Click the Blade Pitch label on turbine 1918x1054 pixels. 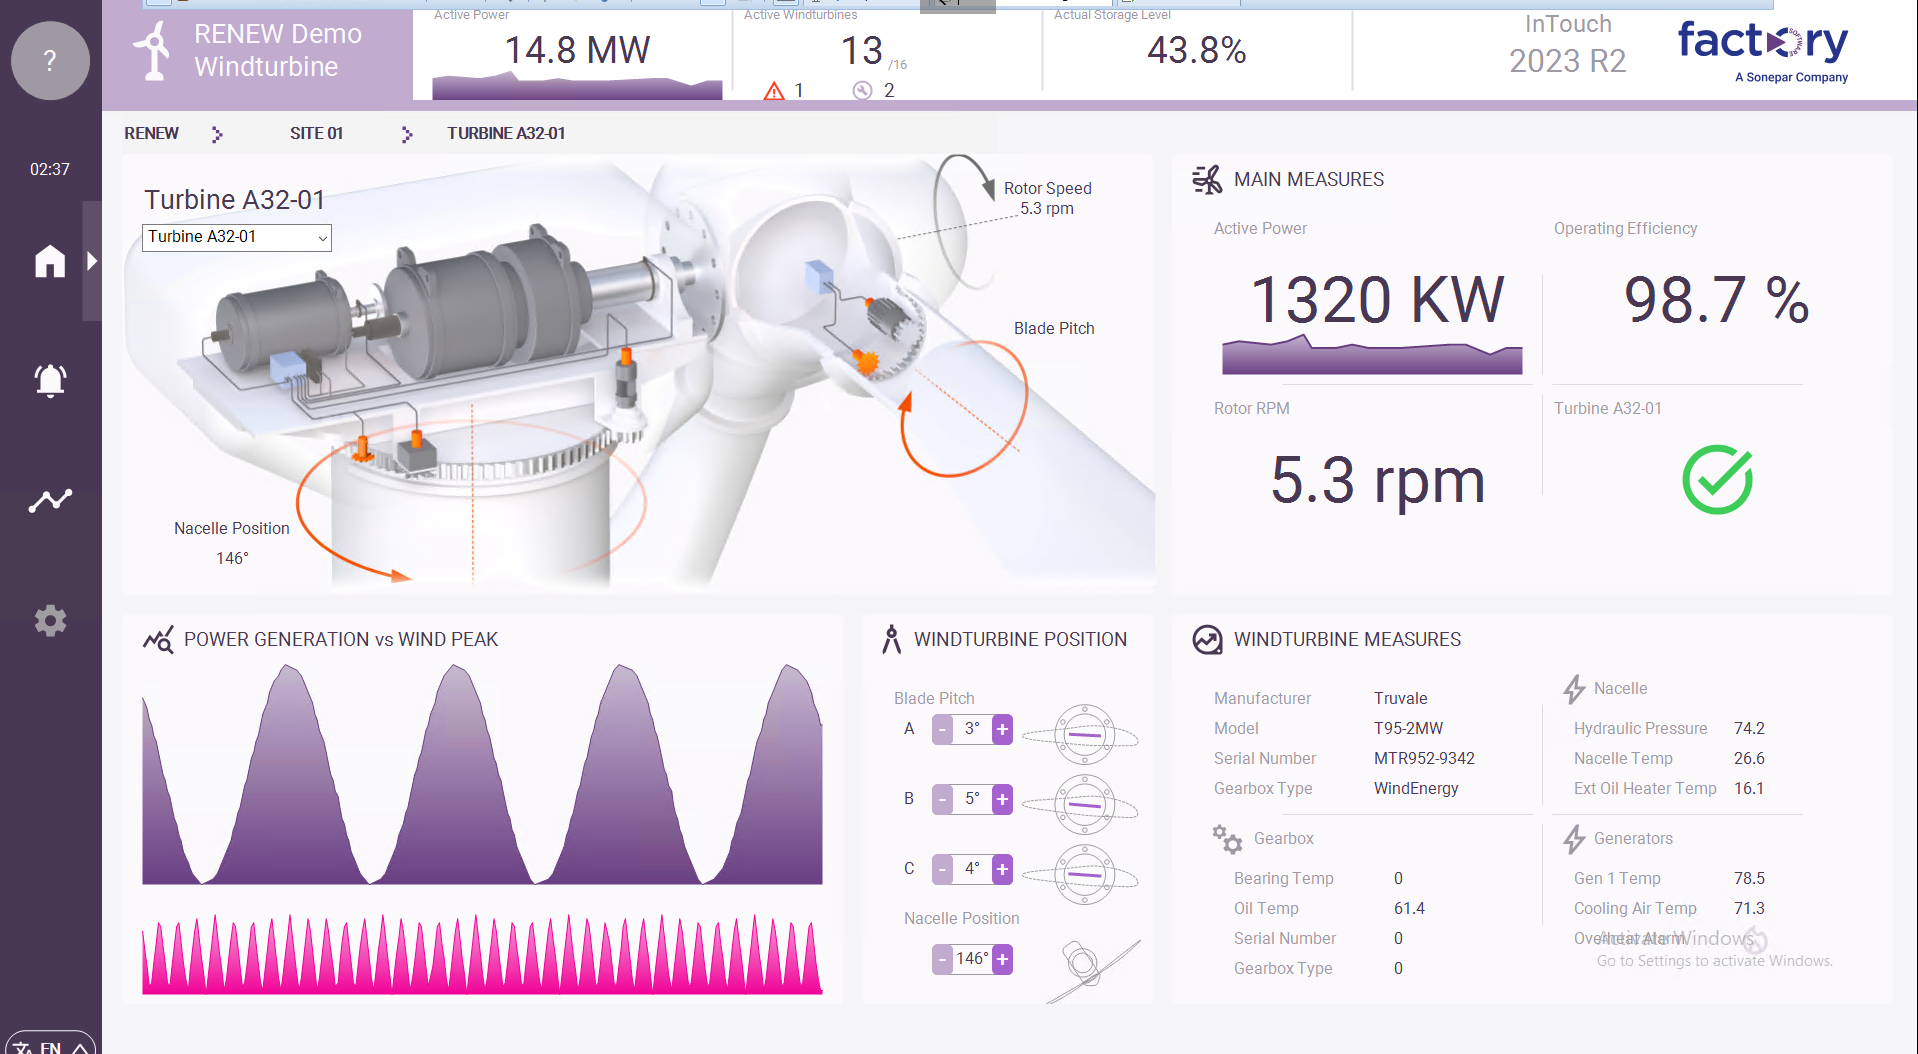[x=1054, y=328]
